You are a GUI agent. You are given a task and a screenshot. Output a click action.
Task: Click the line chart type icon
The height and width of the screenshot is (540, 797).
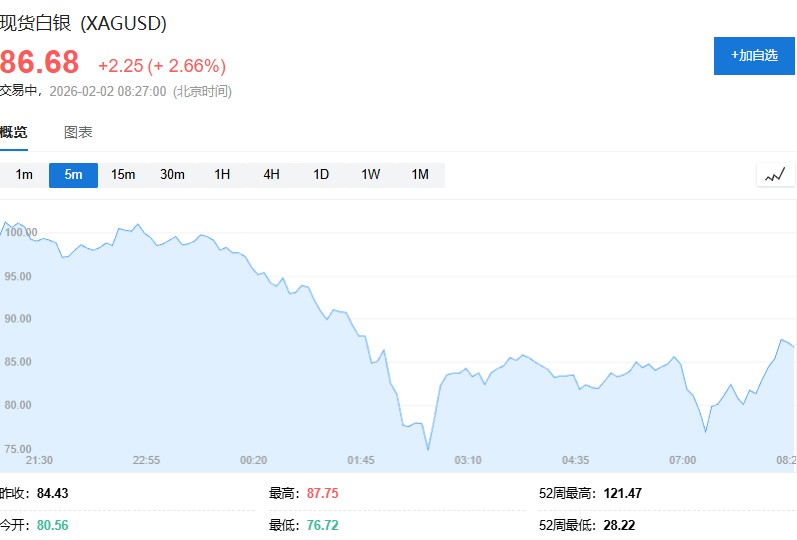pos(775,175)
